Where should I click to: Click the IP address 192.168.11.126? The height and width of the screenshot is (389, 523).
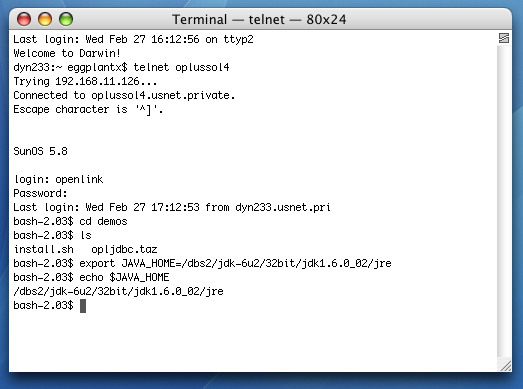click(97, 81)
